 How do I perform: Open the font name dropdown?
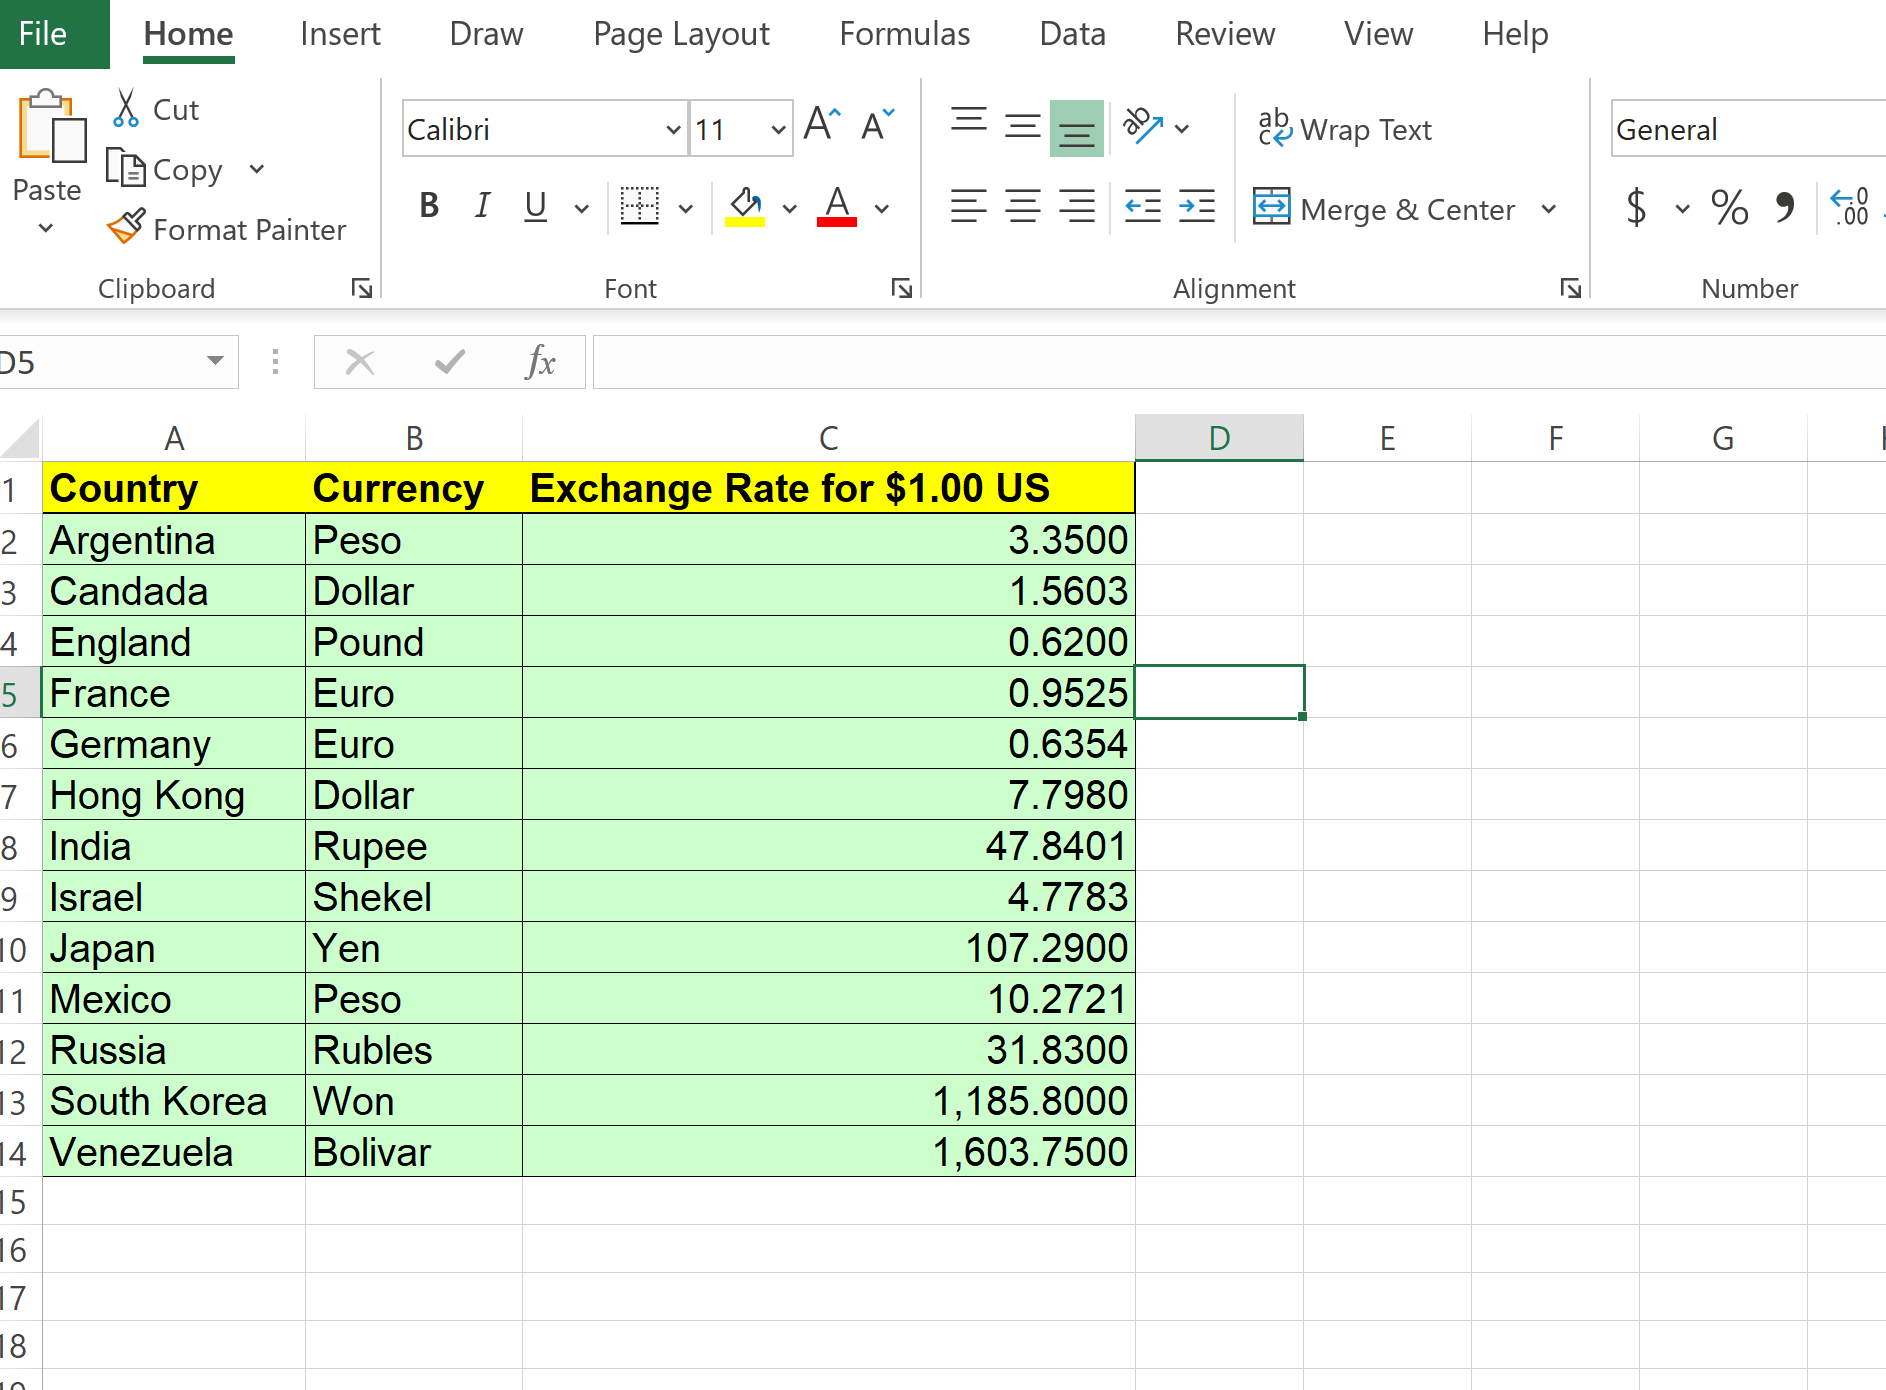pos(672,129)
